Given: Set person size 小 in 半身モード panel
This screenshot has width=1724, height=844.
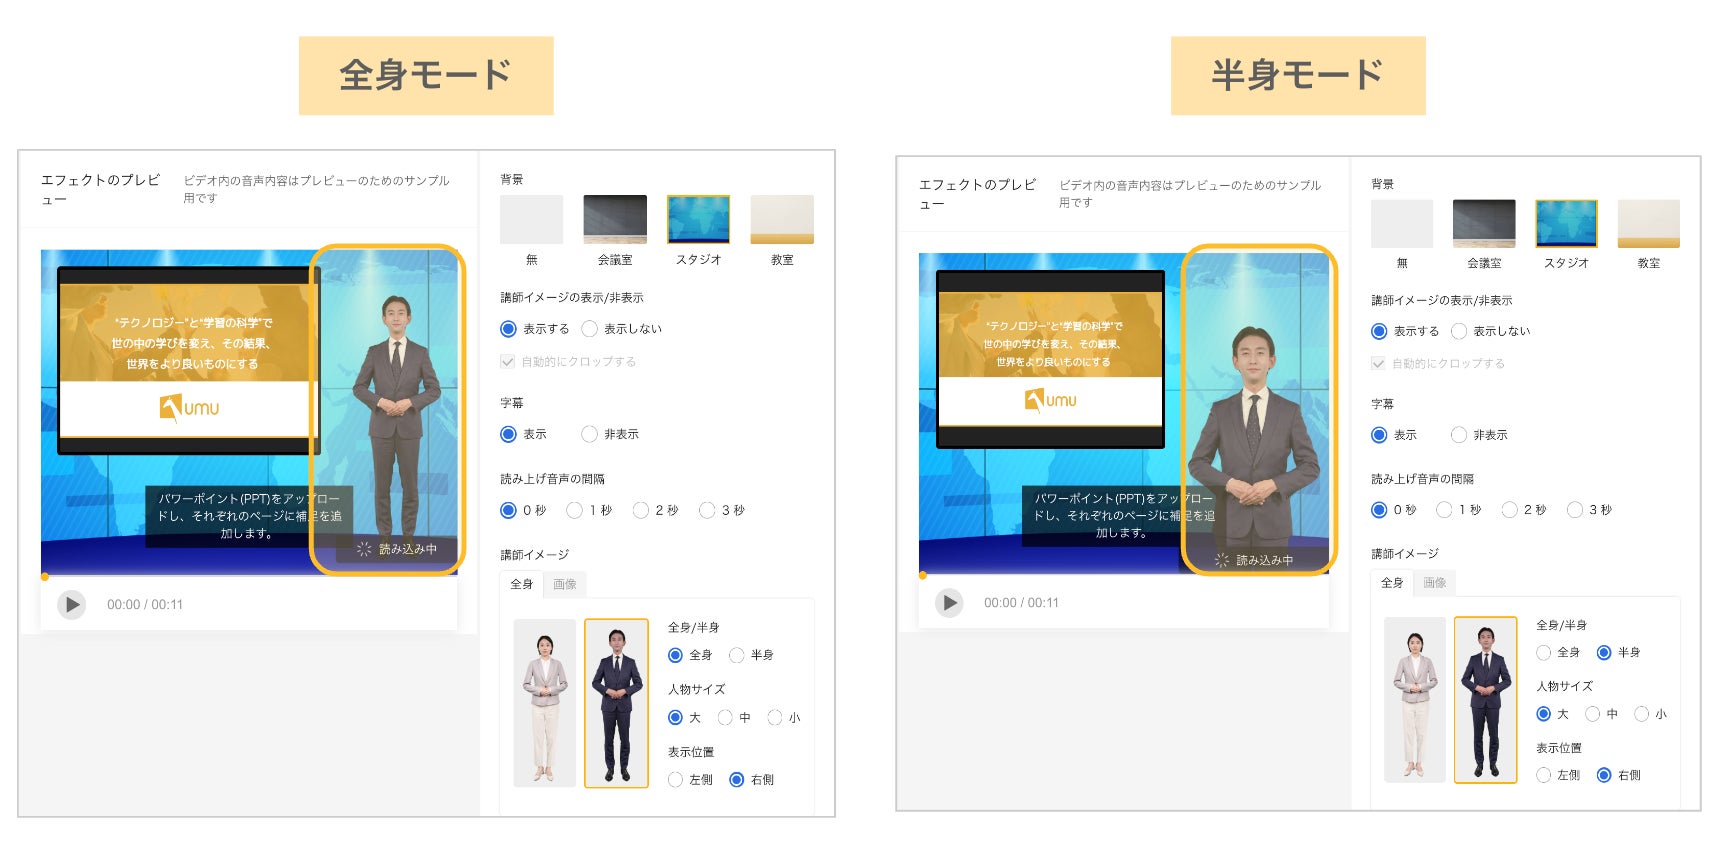Looking at the screenshot, I should 1642,714.
